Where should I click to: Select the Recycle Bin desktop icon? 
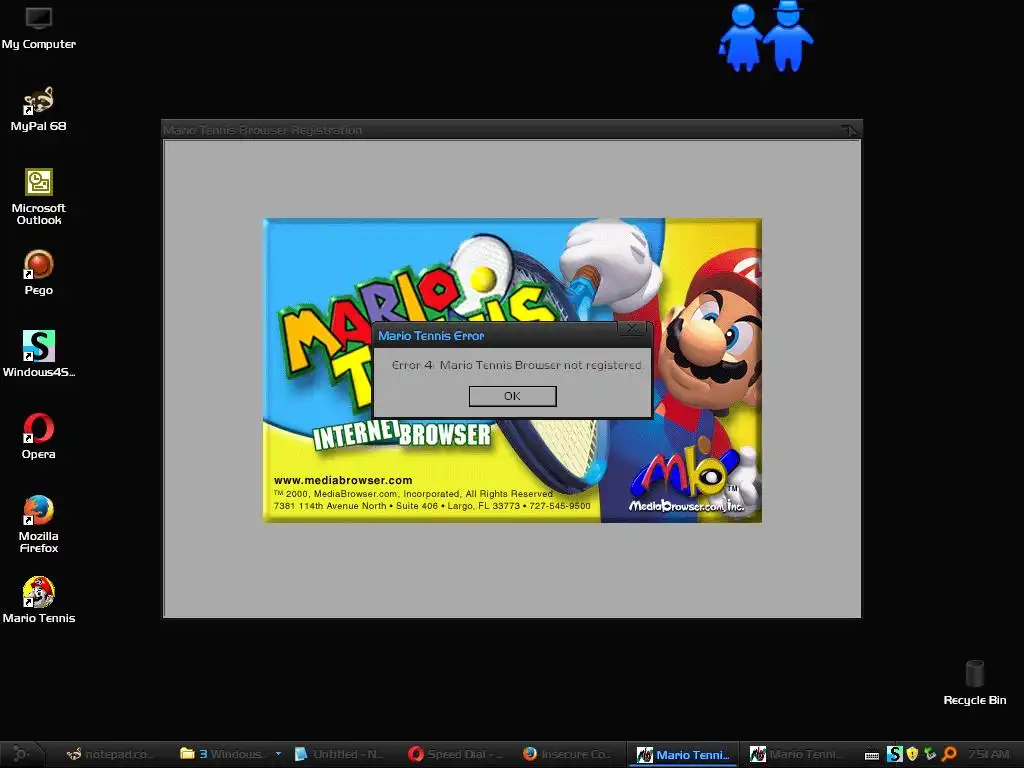pos(974,682)
